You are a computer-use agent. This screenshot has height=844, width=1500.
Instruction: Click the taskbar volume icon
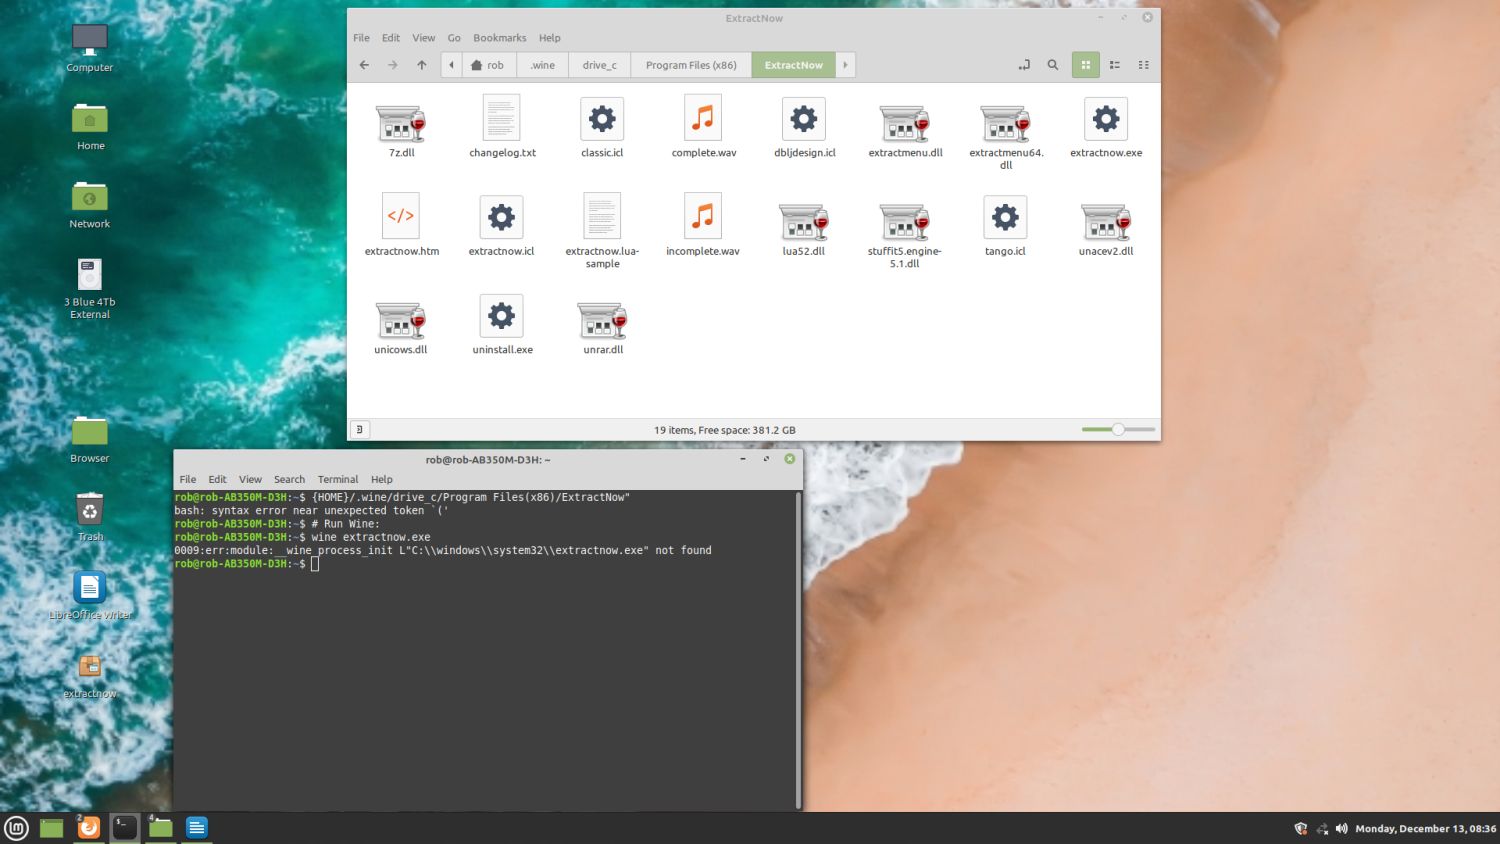click(1341, 829)
